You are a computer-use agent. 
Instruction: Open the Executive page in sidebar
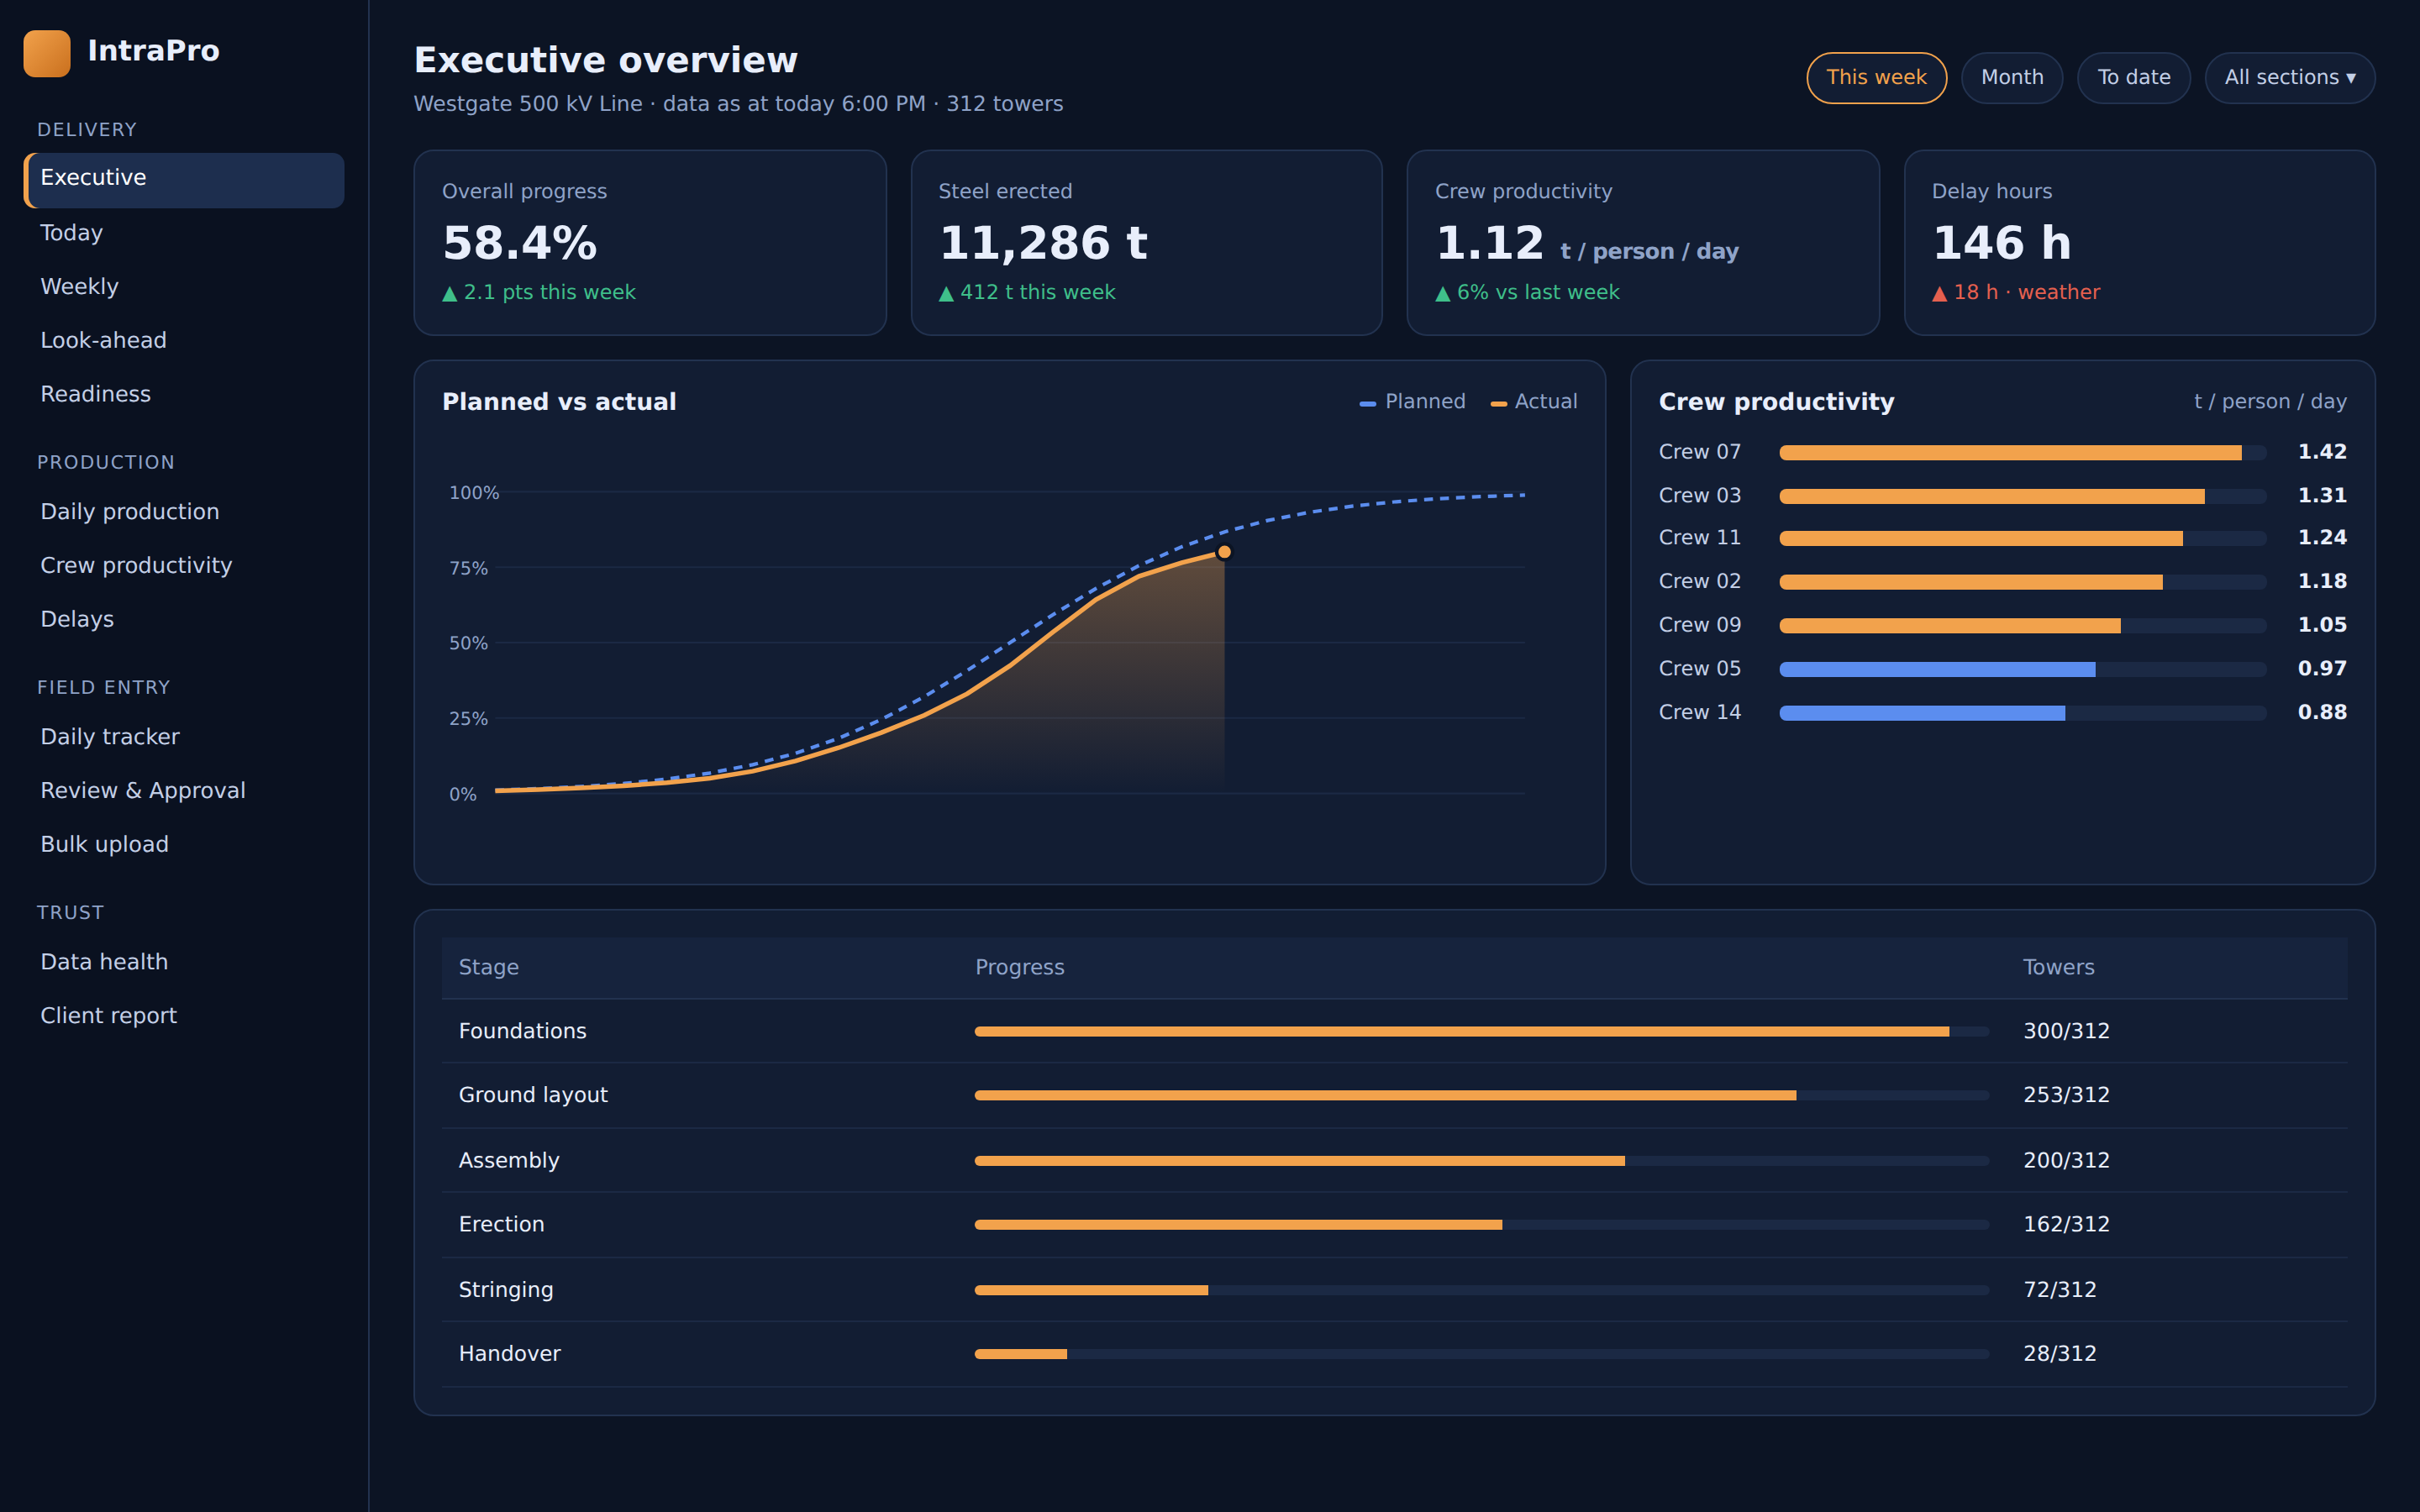click(184, 179)
